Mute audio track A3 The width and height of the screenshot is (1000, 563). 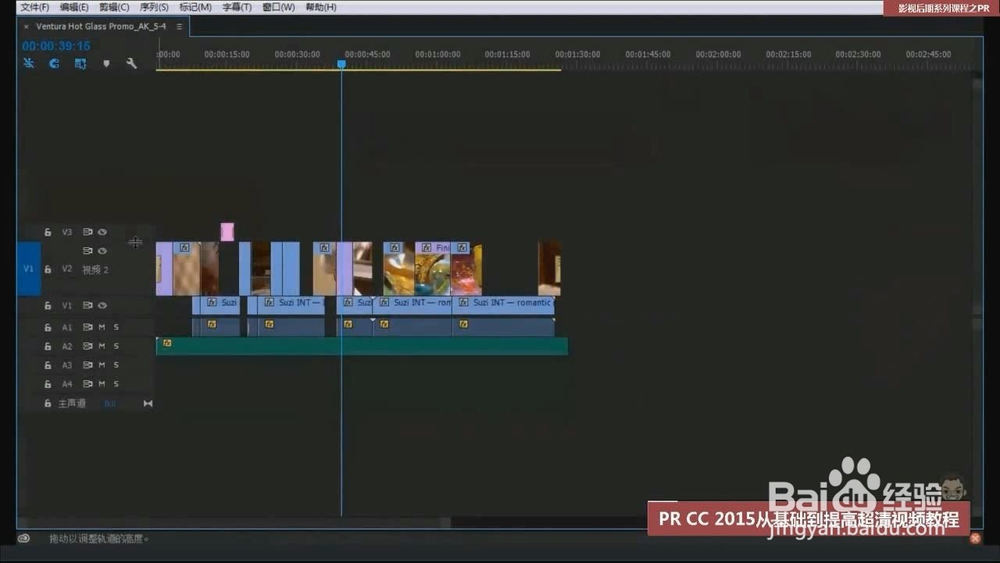(101, 365)
